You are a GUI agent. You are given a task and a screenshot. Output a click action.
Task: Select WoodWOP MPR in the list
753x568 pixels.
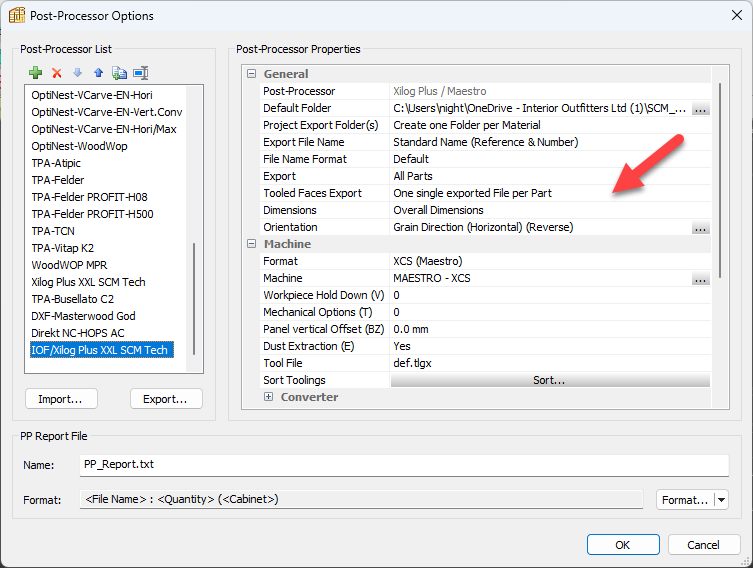point(69,265)
